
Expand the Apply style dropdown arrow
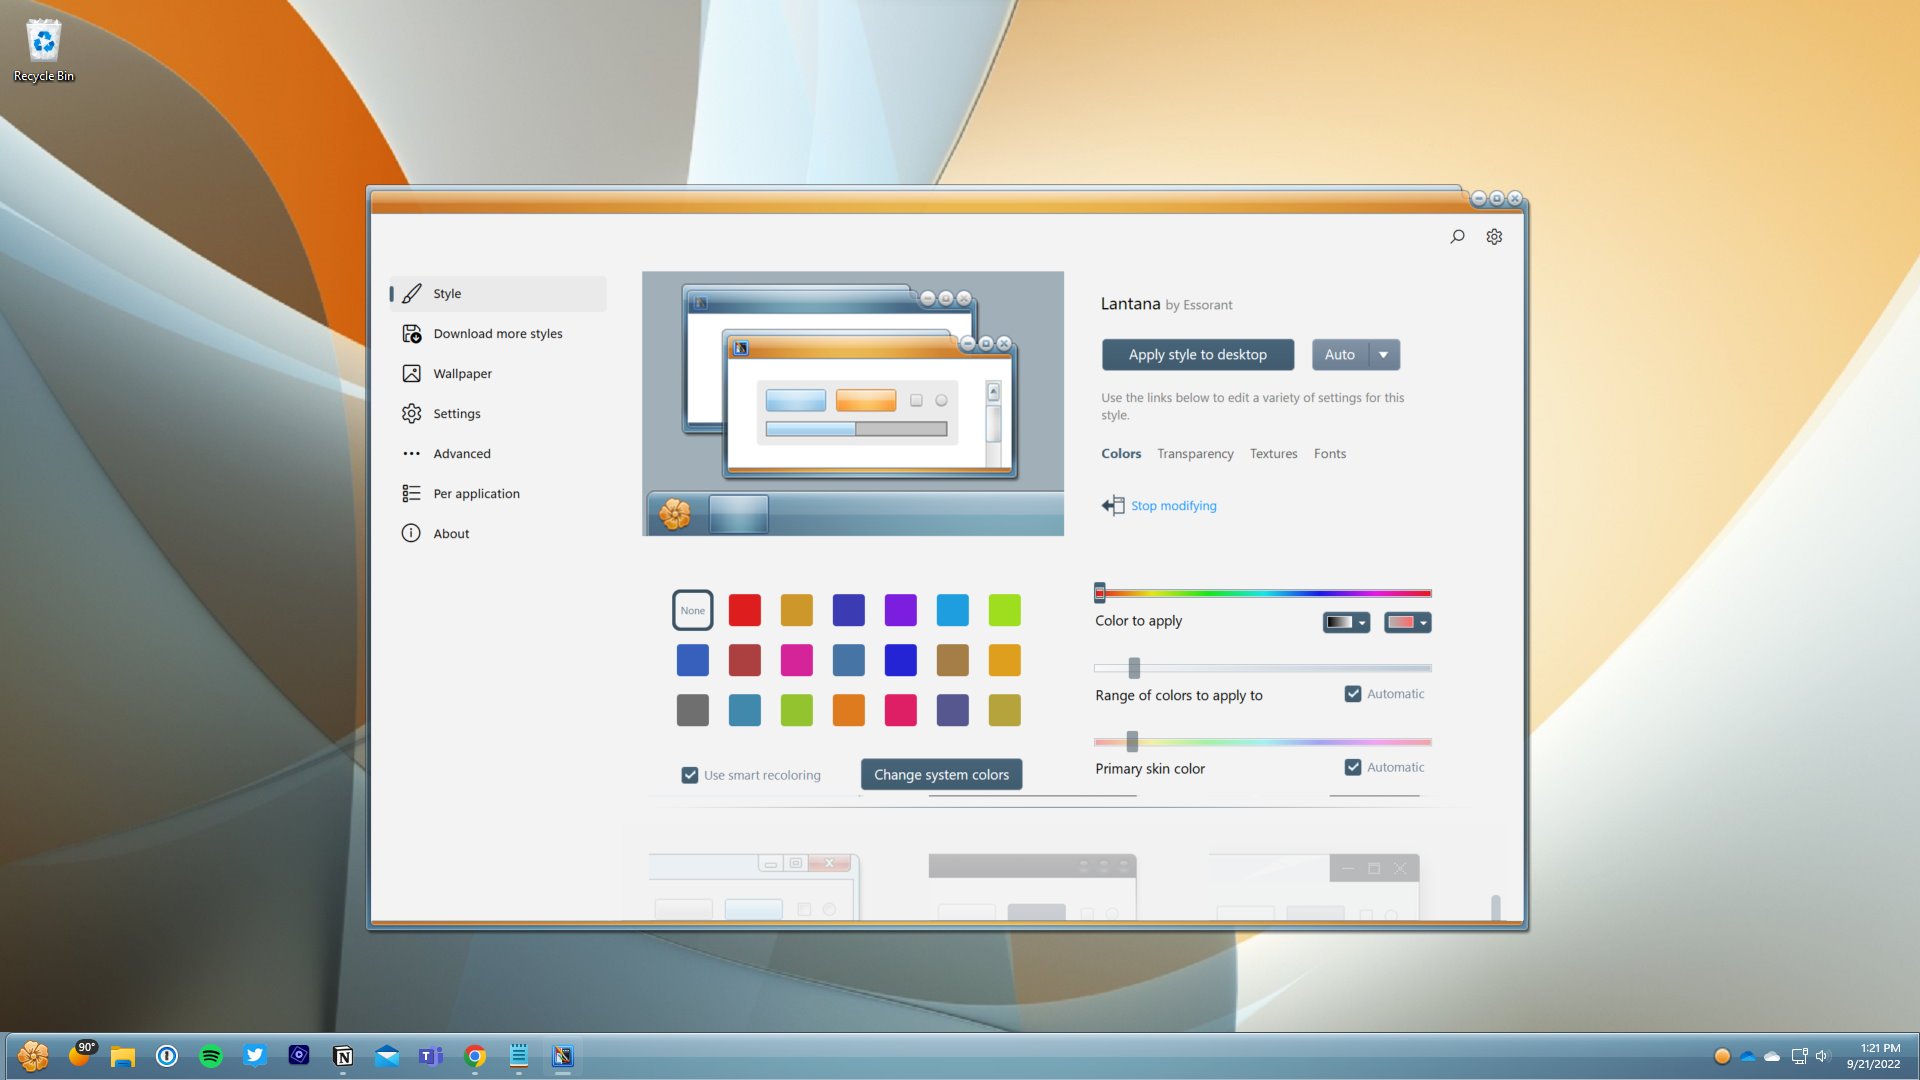(1382, 353)
